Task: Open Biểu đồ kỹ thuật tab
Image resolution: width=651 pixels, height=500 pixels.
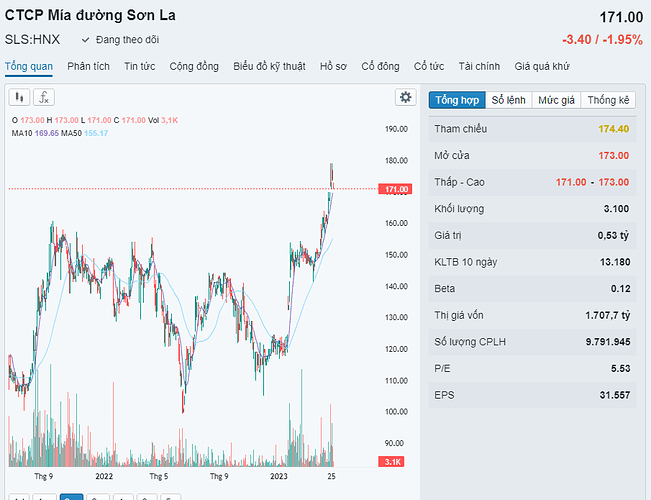Action: coord(269,66)
